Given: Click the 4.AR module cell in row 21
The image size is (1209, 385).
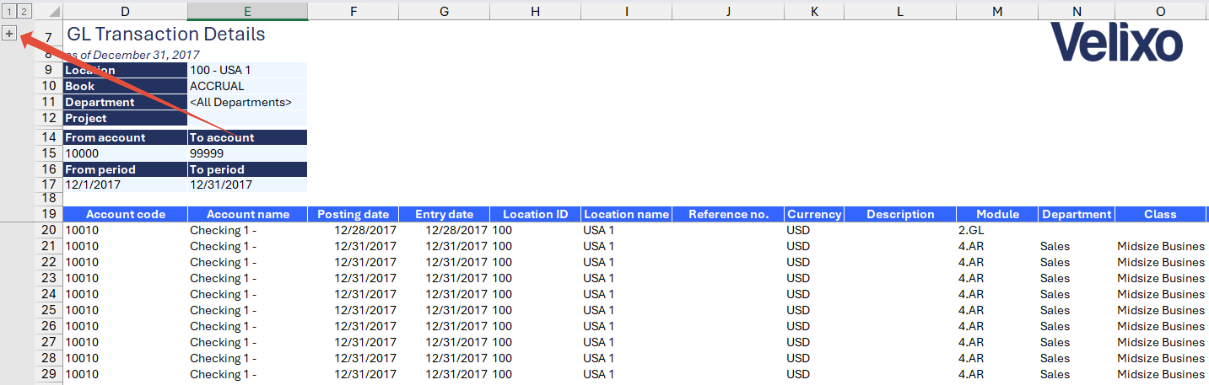Looking at the screenshot, I should pyautogui.click(x=997, y=246).
